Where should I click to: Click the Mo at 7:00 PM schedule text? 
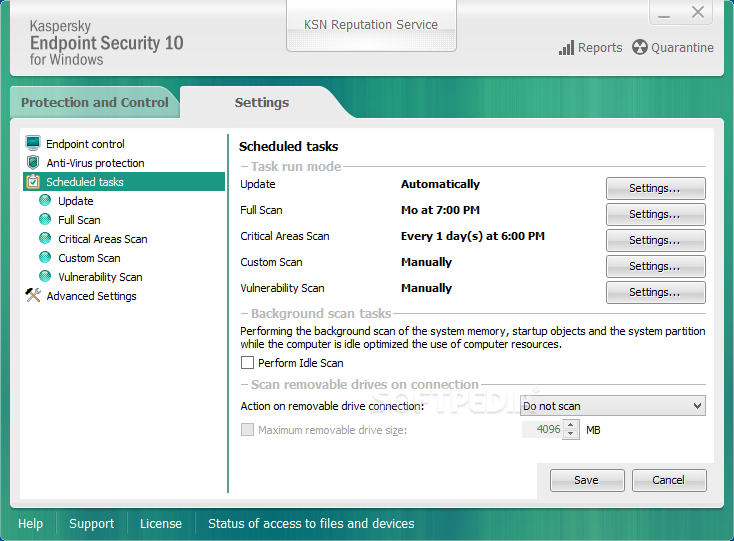pyautogui.click(x=440, y=210)
